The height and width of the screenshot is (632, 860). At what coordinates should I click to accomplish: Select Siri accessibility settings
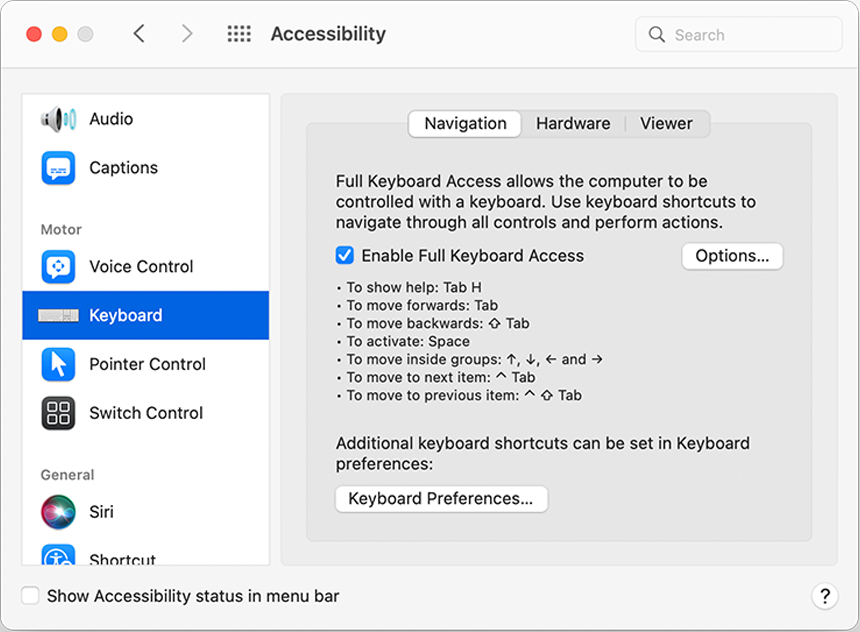coord(101,512)
